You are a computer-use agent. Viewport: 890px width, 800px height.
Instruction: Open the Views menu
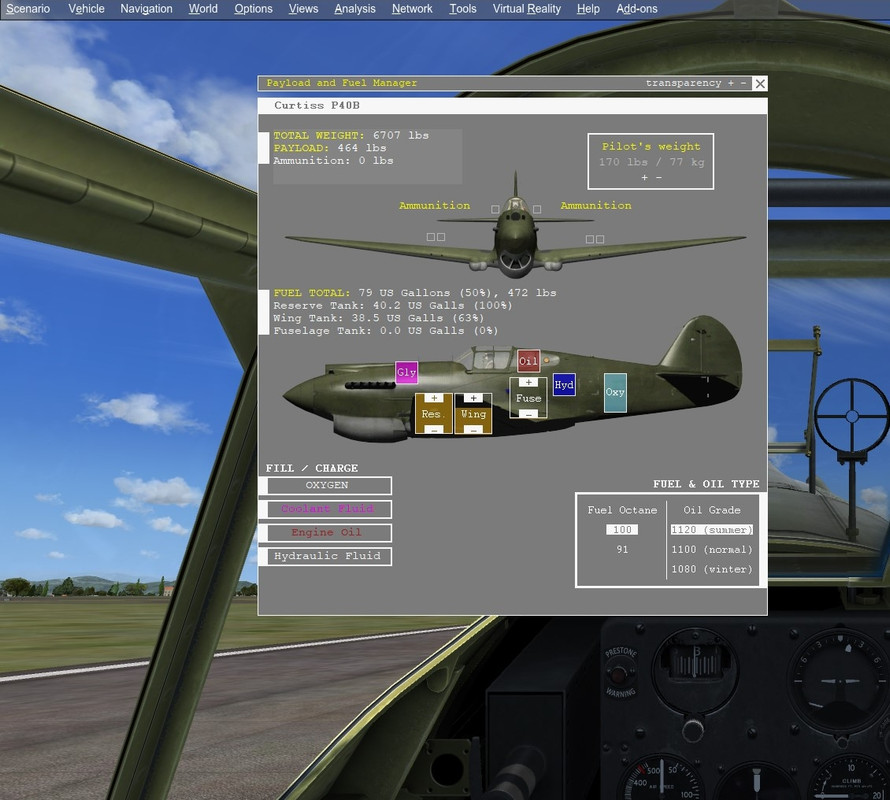303,9
